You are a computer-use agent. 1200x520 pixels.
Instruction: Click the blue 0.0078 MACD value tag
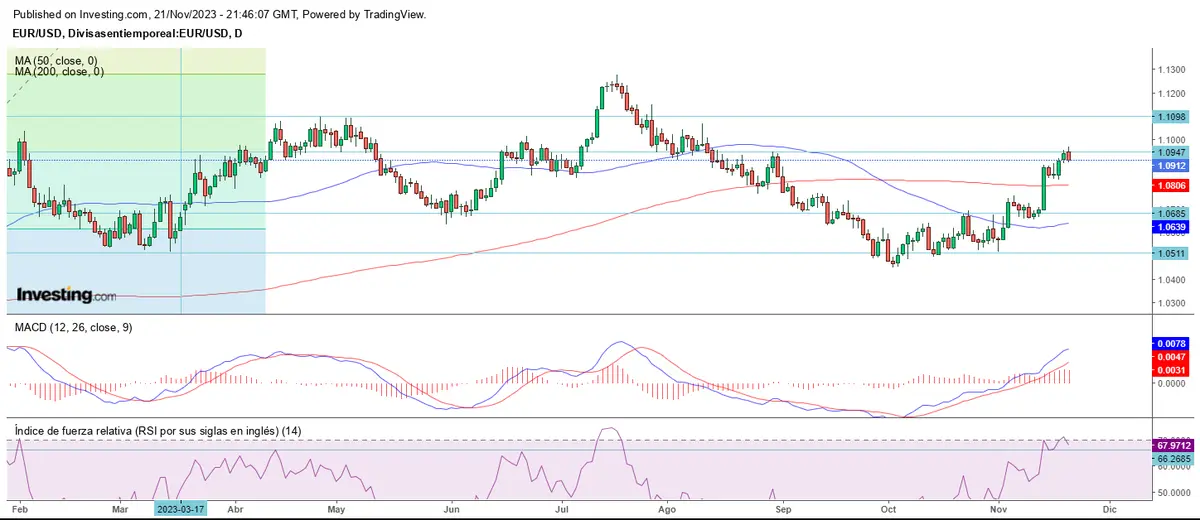pyautogui.click(x=1172, y=342)
